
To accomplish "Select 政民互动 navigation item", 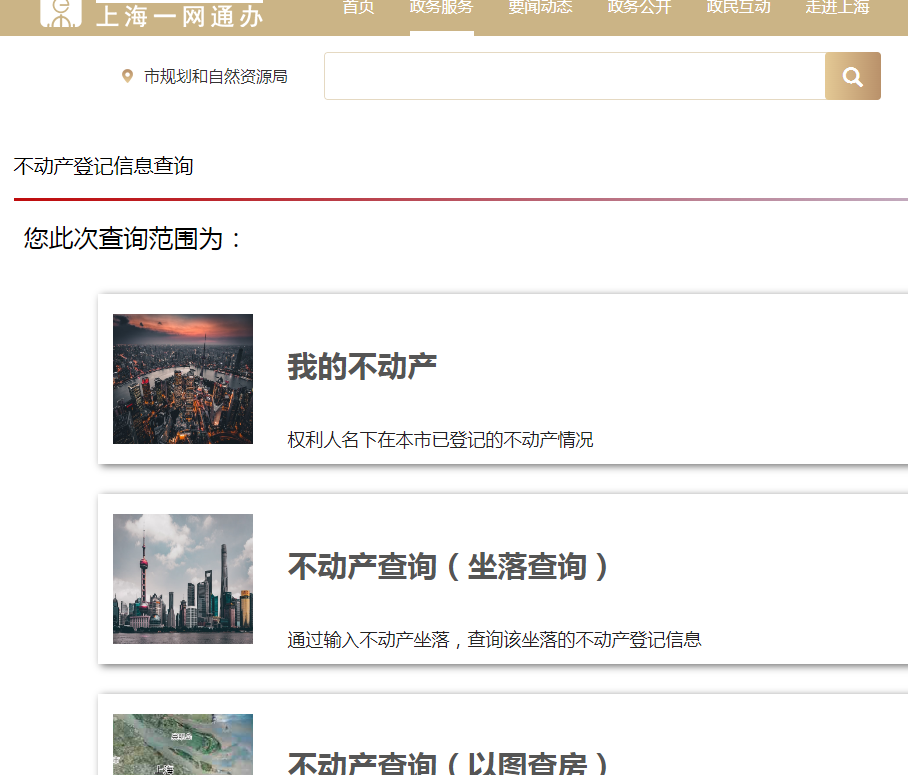I will click(738, 8).
